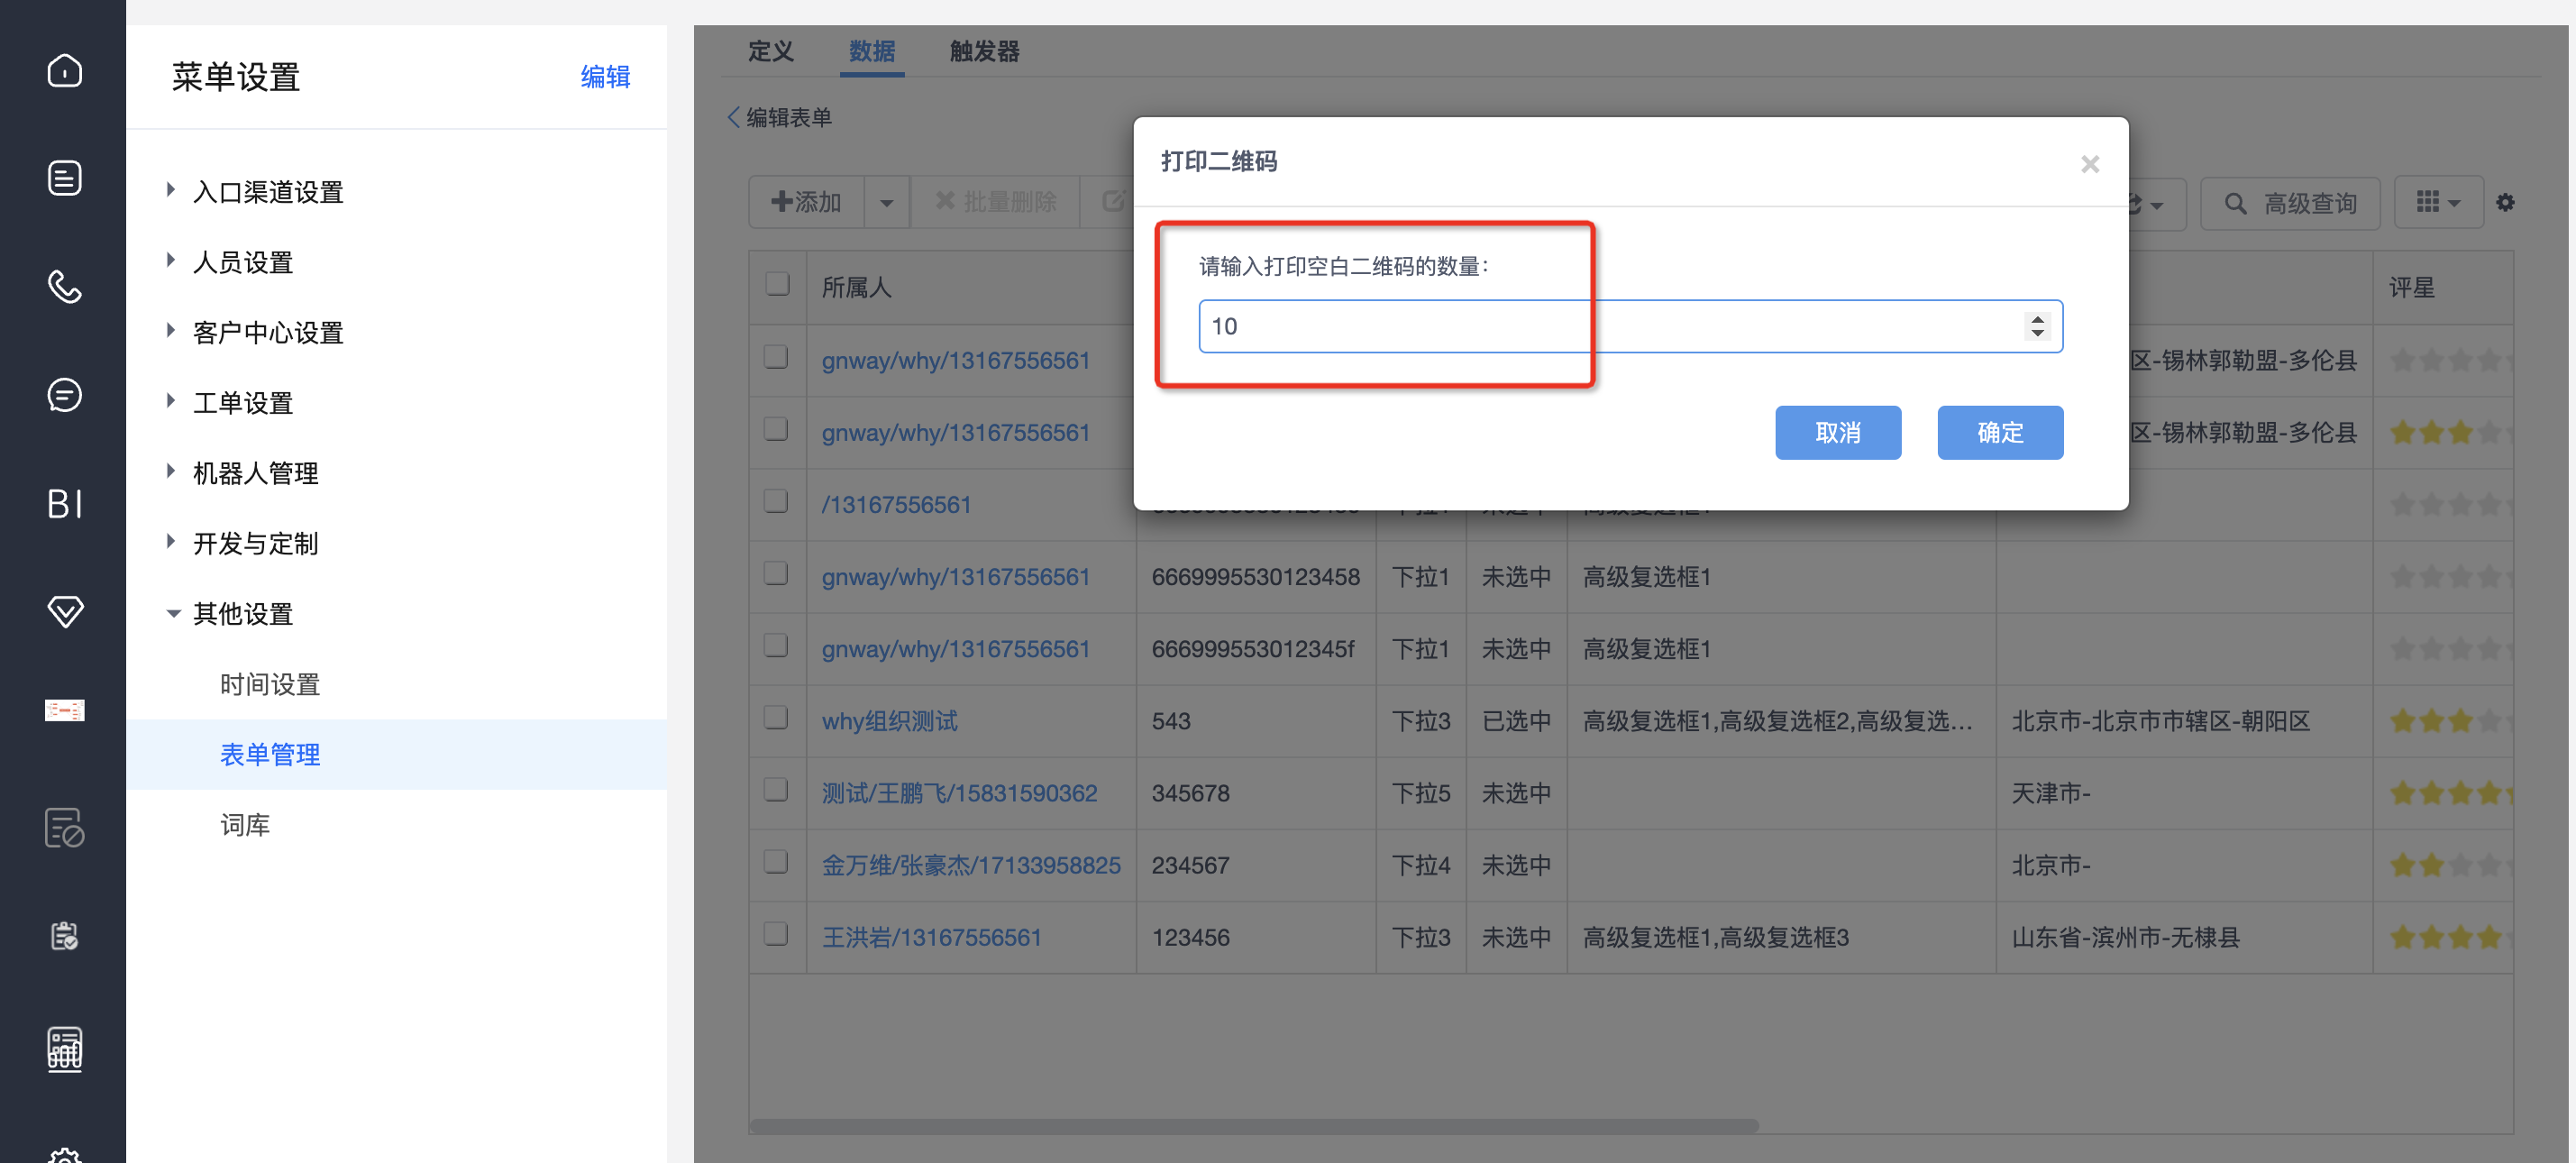Open the diamond icon in sidebar
The height and width of the screenshot is (1163, 2576).
point(64,611)
